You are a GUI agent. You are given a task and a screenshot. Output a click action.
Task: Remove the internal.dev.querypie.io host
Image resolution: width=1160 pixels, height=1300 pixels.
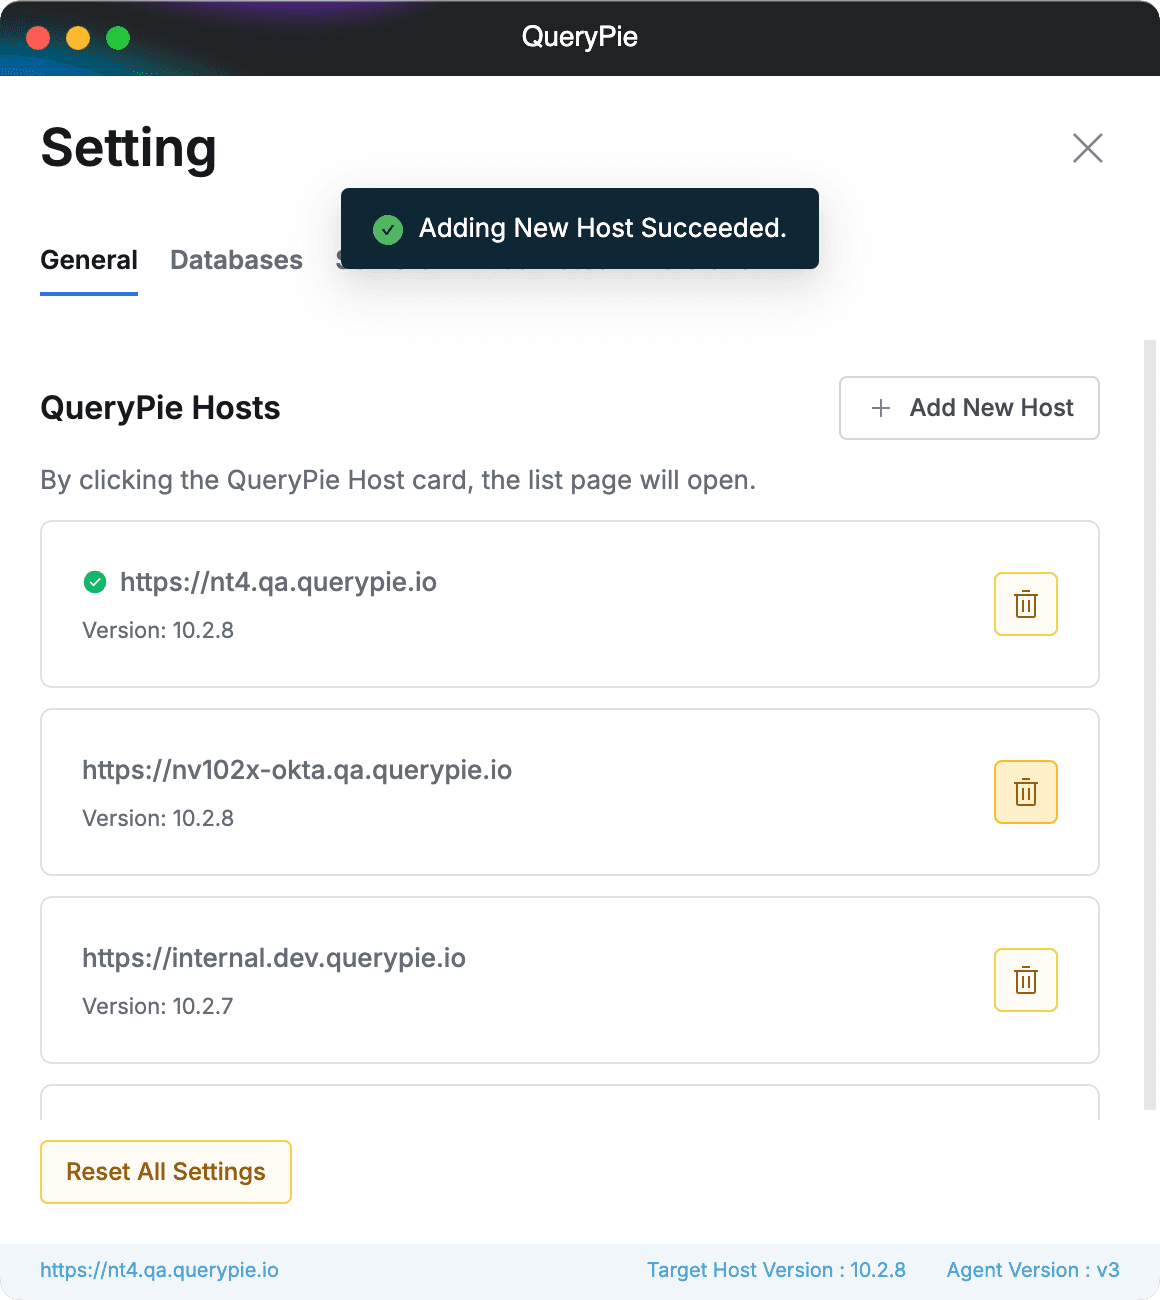pyautogui.click(x=1025, y=980)
